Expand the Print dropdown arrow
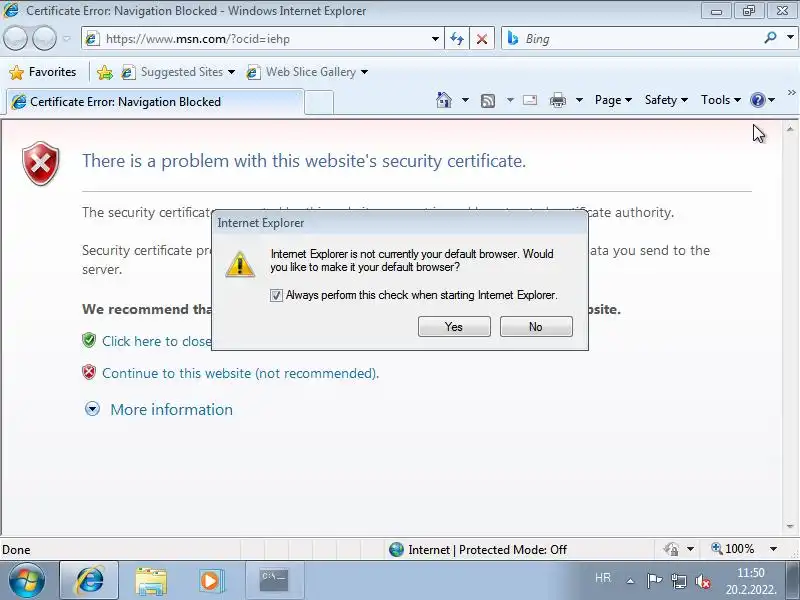Screen dimensions: 800x600 click(579, 100)
